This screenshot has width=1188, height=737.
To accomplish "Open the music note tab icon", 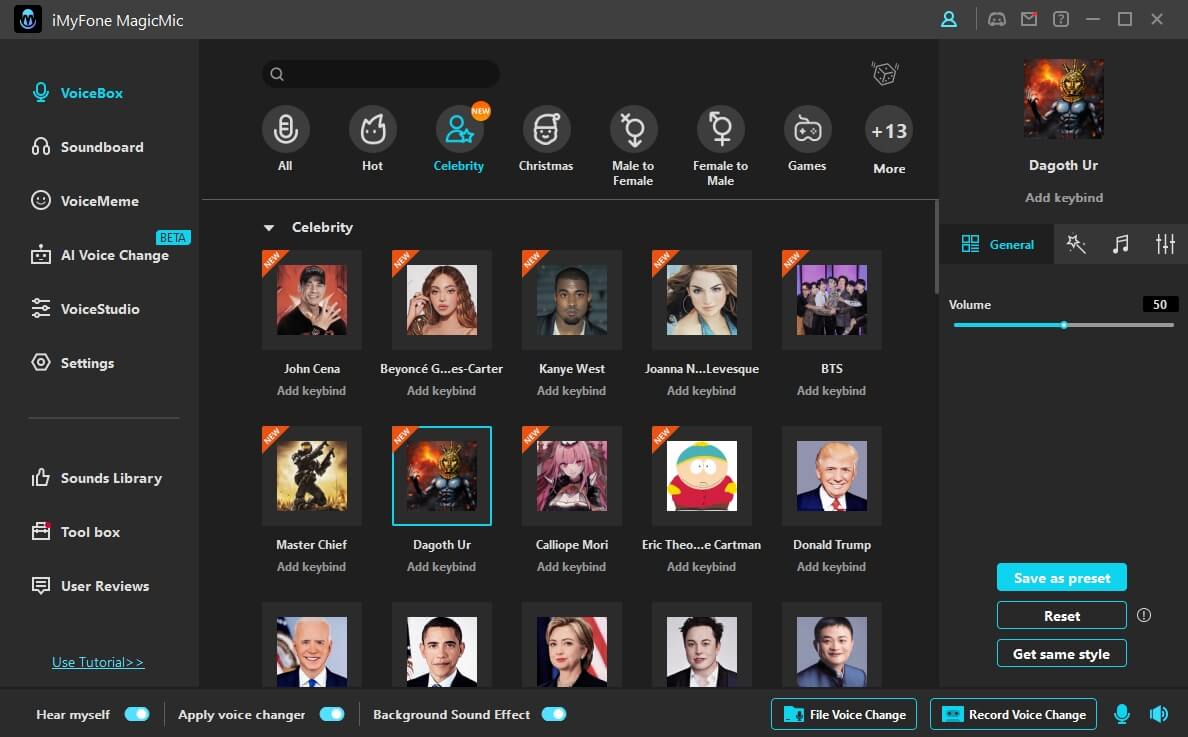I will (1121, 244).
